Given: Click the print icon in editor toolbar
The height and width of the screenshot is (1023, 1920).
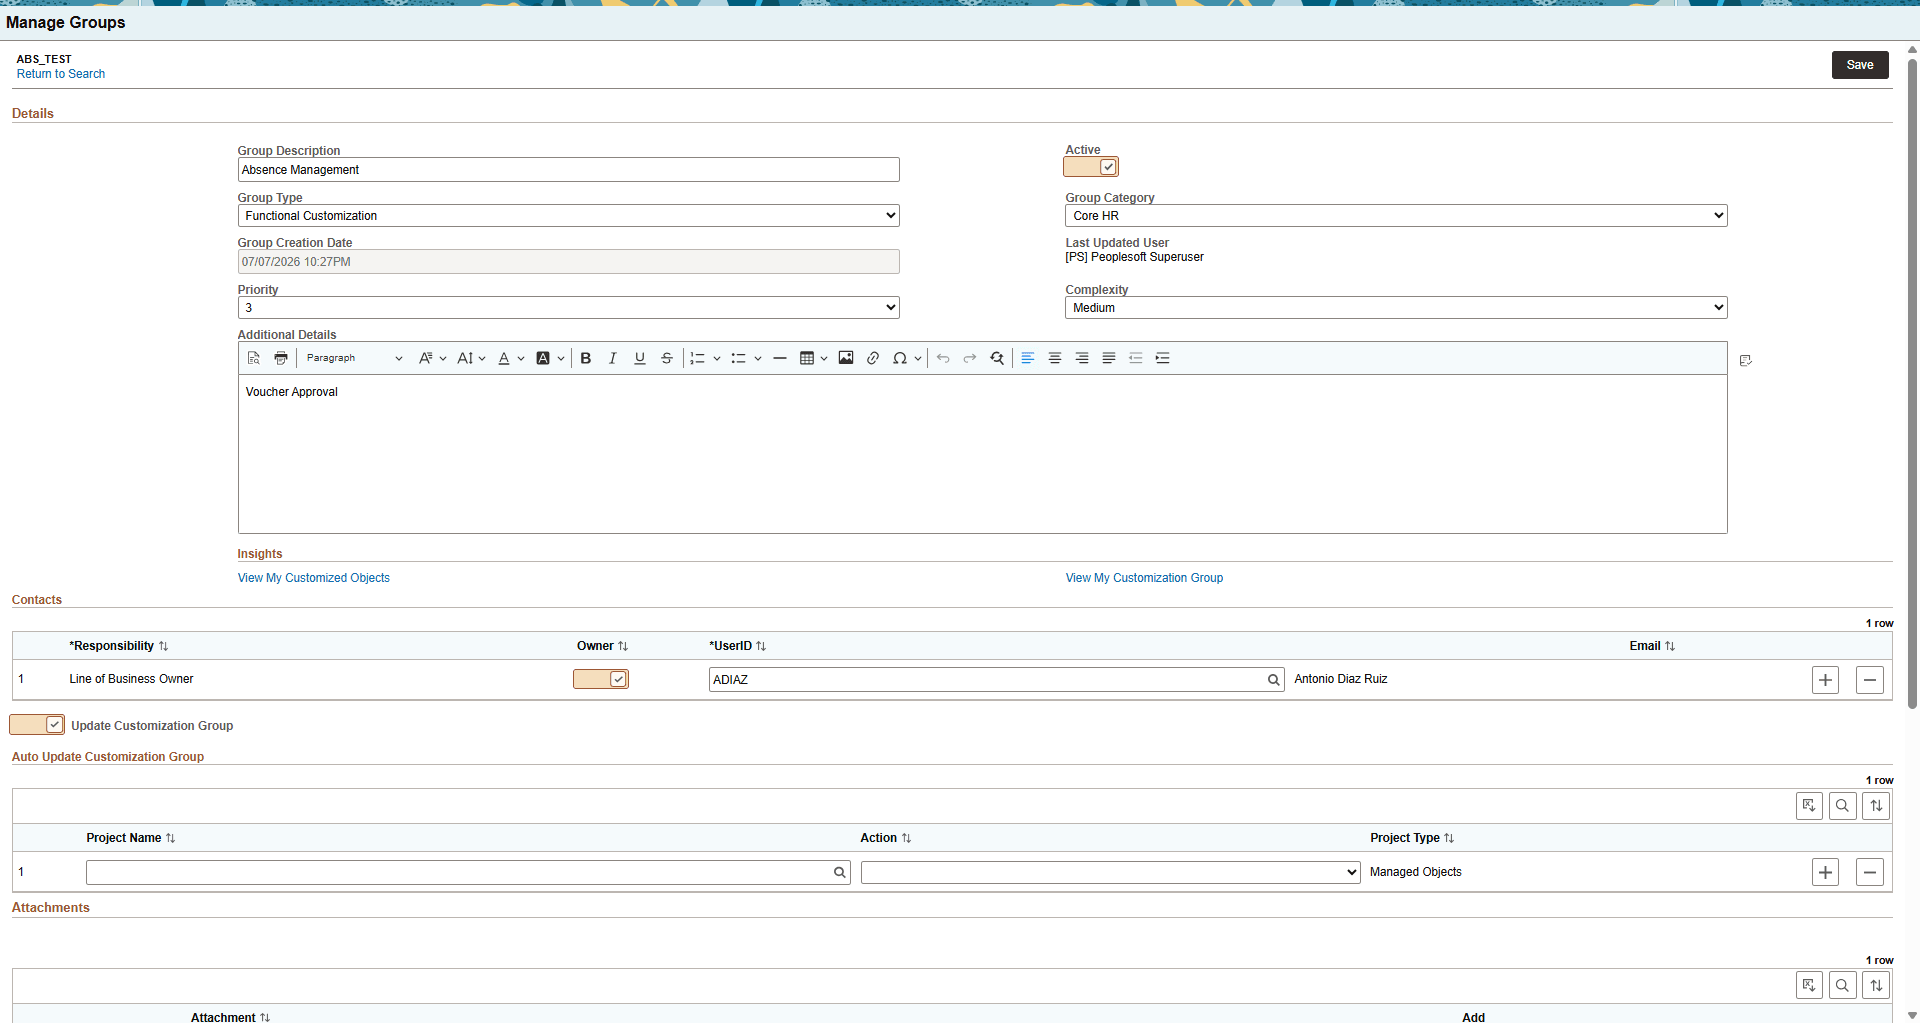Looking at the screenshot, I should pyautogui.click(x=281, y=358).
